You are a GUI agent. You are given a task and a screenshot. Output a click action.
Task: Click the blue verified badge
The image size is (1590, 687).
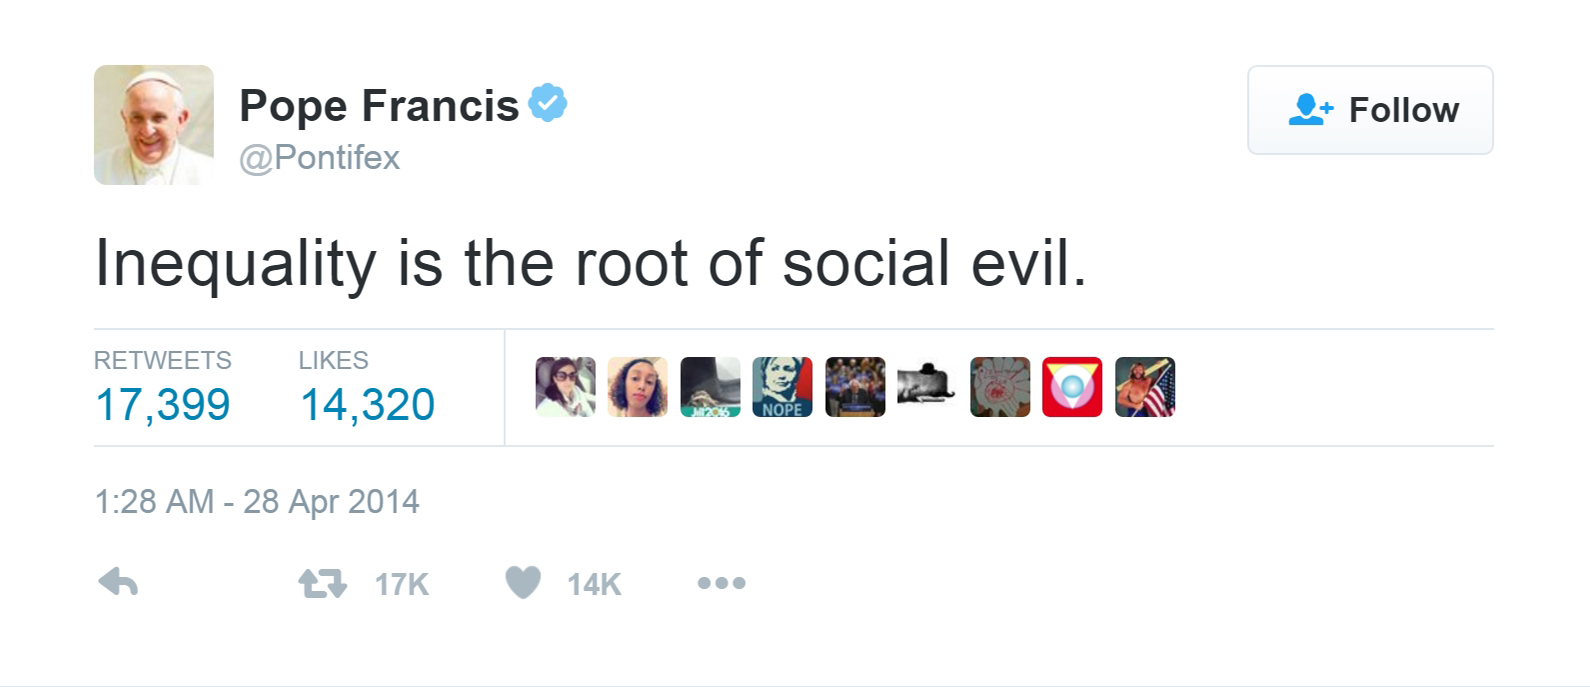[x=547, y=103]
